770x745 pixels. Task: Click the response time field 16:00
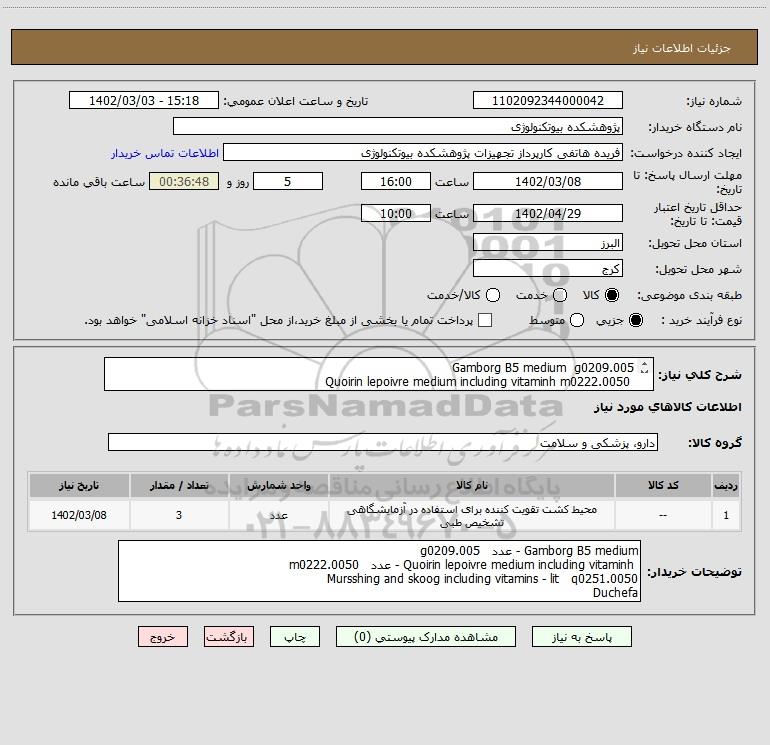[x=396, y=182]
